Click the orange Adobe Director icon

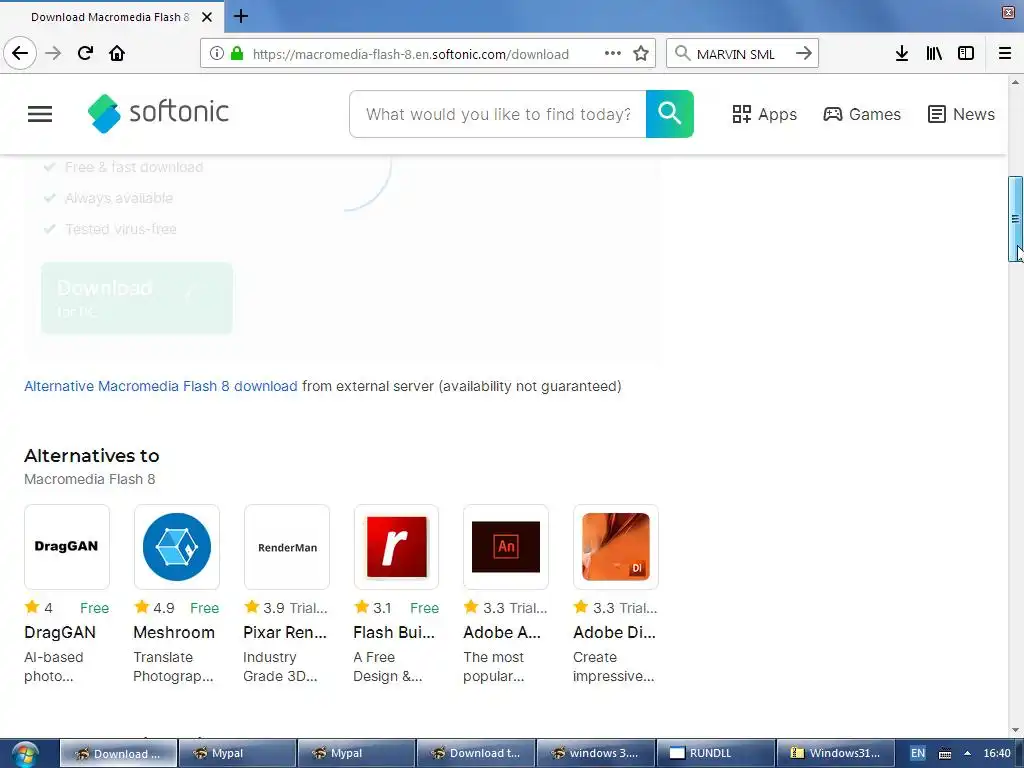[616, 547]
